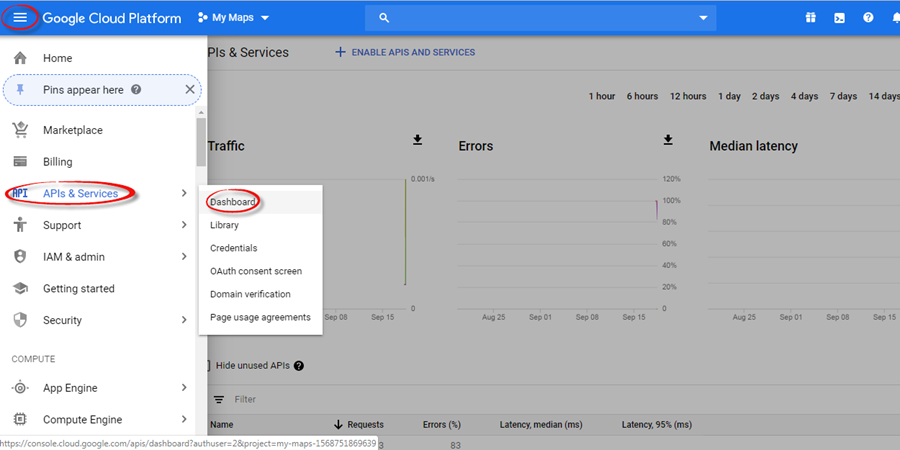Expand the APIs & Services submenu chevron
900x450 pixels.
[184, 193]
